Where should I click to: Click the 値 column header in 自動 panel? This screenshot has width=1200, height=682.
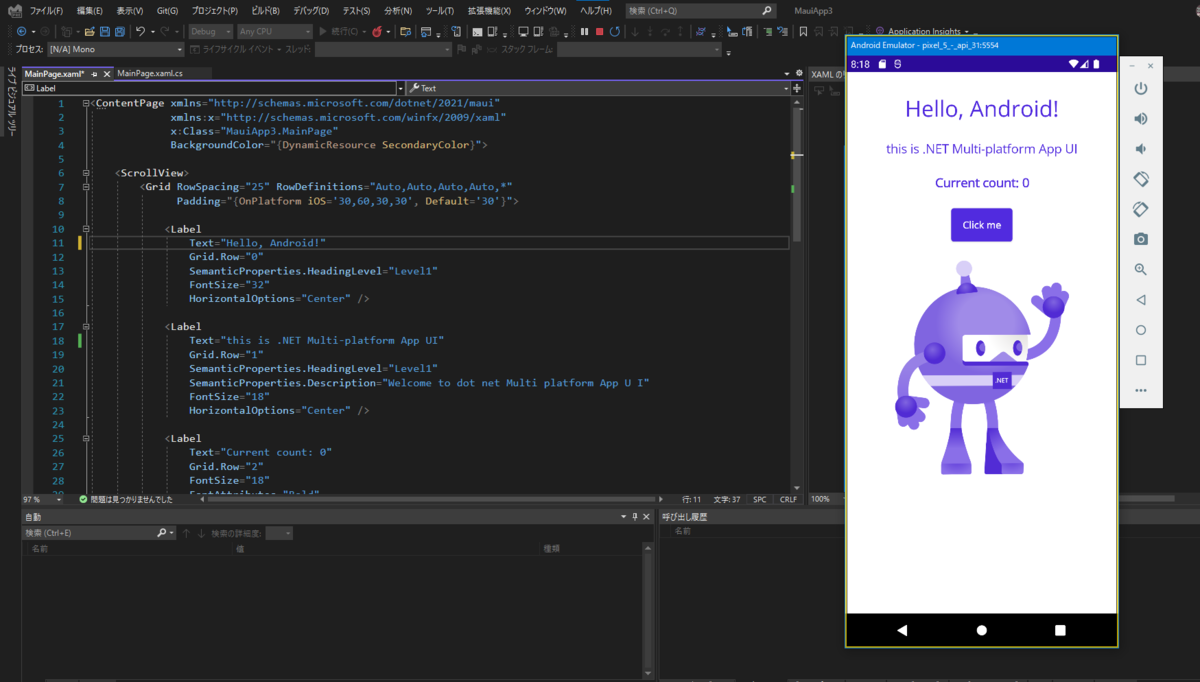240,548
